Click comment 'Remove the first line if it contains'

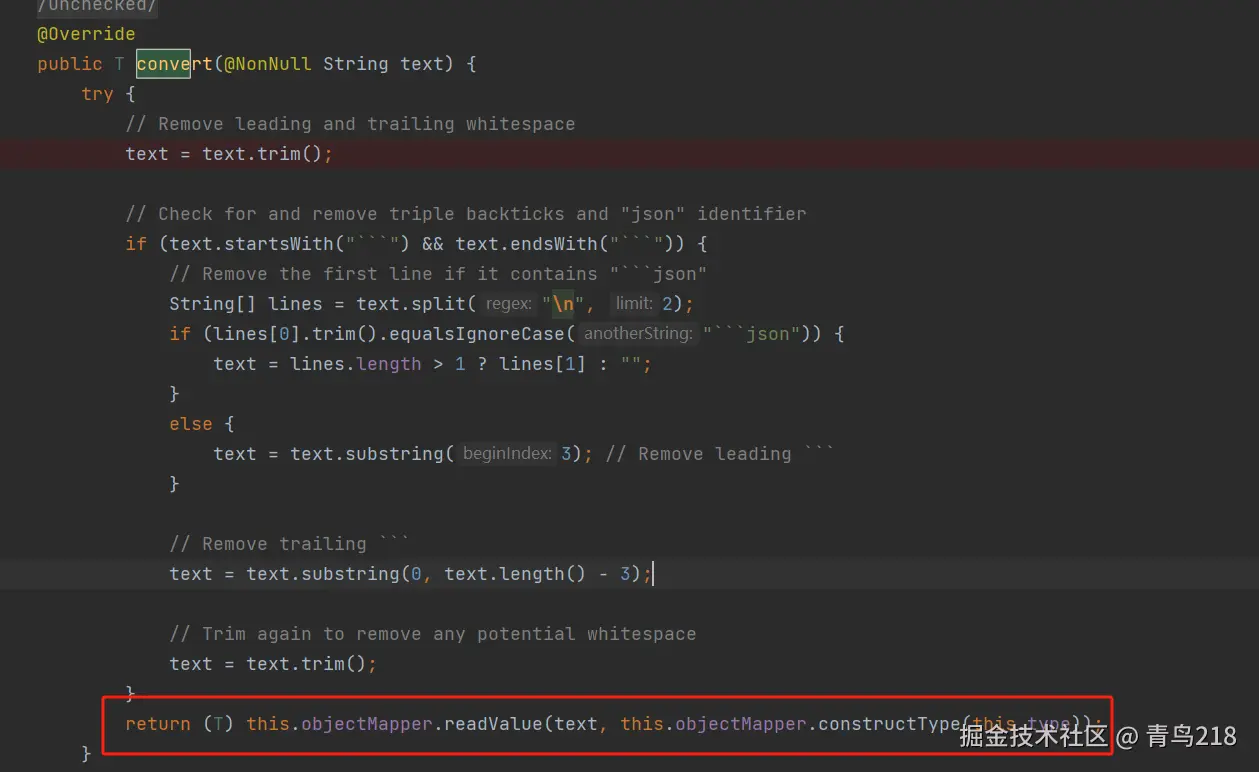point(438,274)
